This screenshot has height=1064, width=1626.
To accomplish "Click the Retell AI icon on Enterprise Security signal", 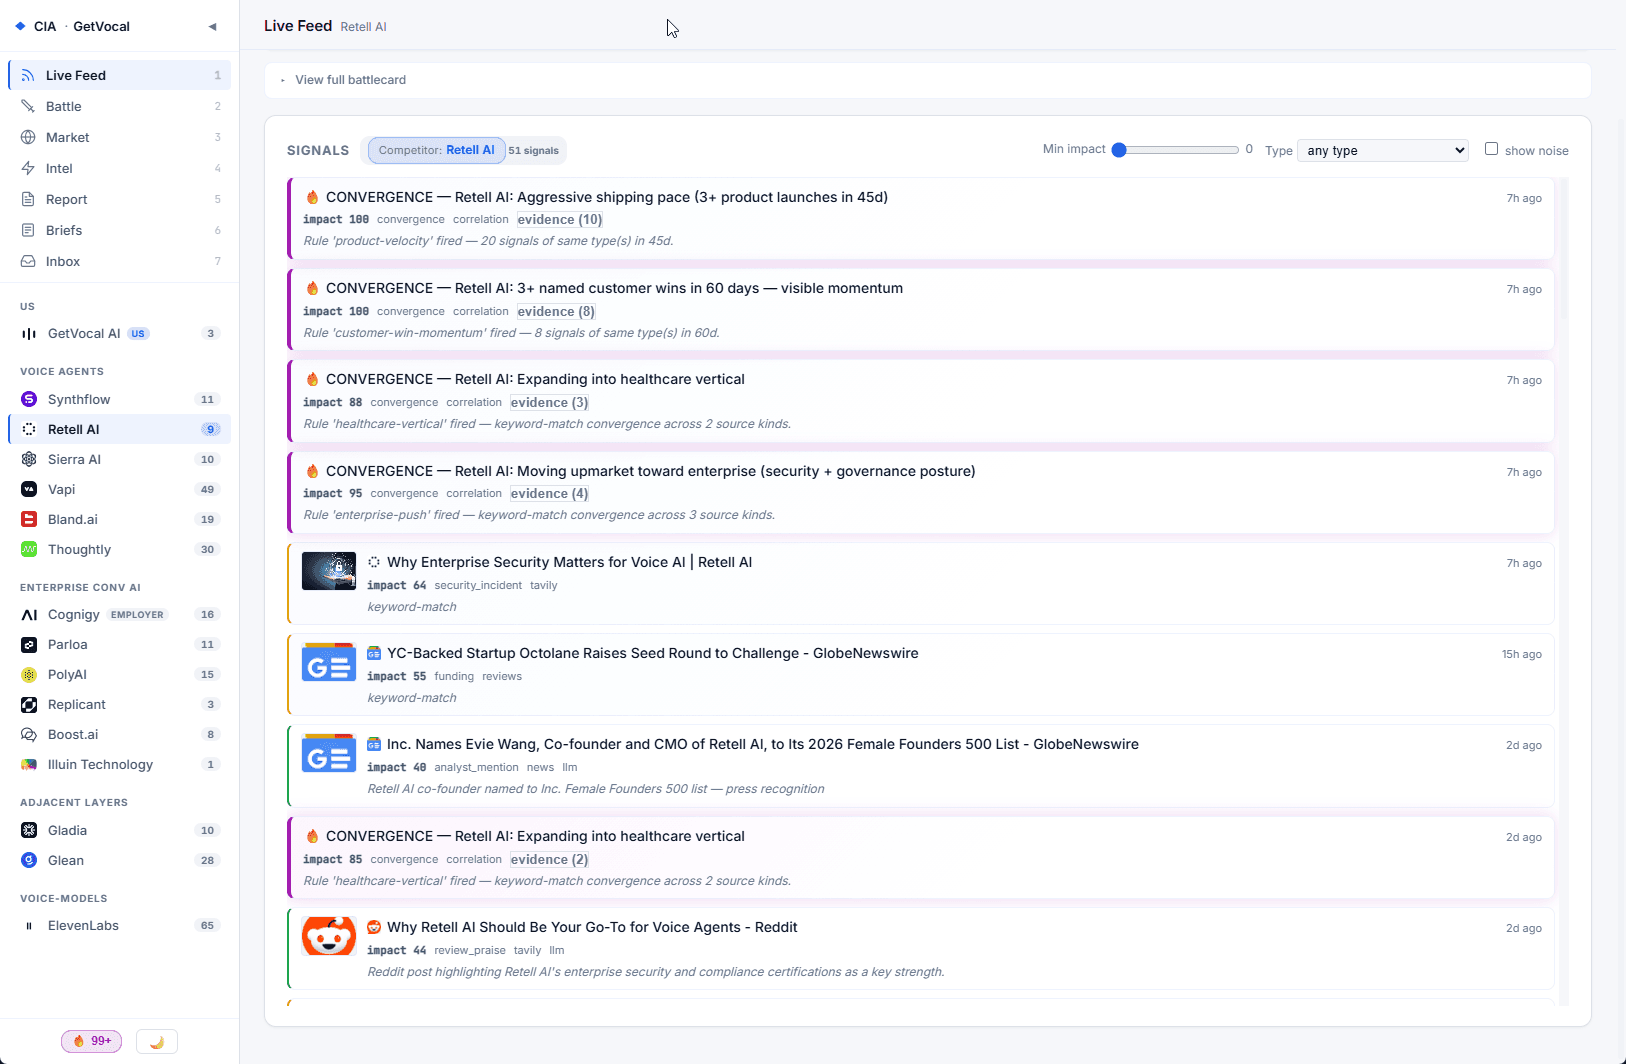I will pyautogui.click(x=374, y=562).
